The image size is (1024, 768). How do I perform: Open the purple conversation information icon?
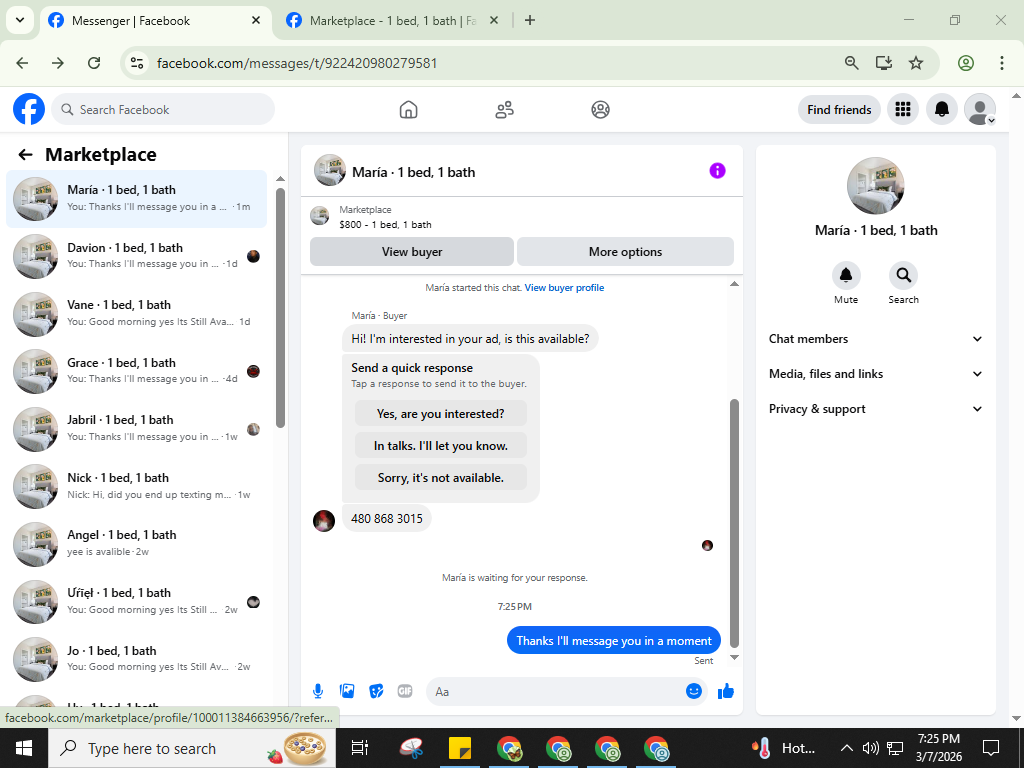pyautogui.click(x=717, y=171)
